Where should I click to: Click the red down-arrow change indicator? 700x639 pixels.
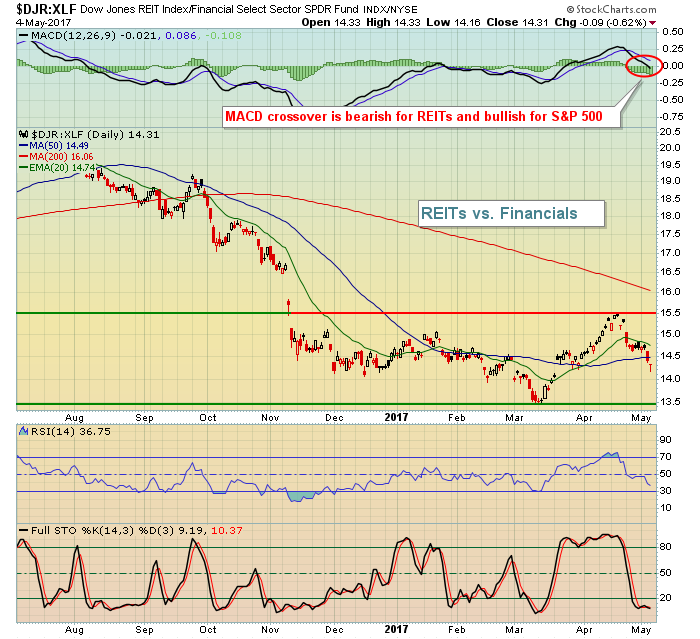click(x=653, y=23)
